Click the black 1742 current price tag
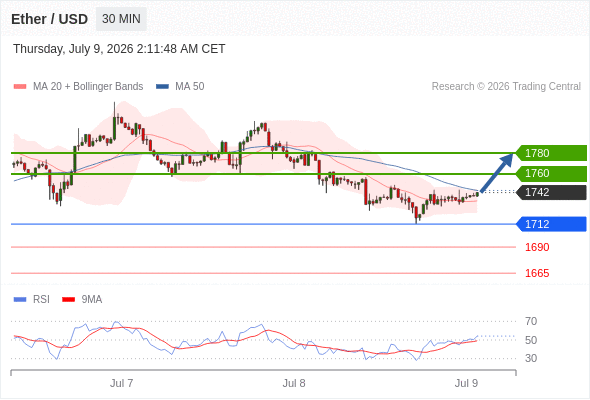The image size is (590, 400). pyautogui.click(x=551, y=192)
